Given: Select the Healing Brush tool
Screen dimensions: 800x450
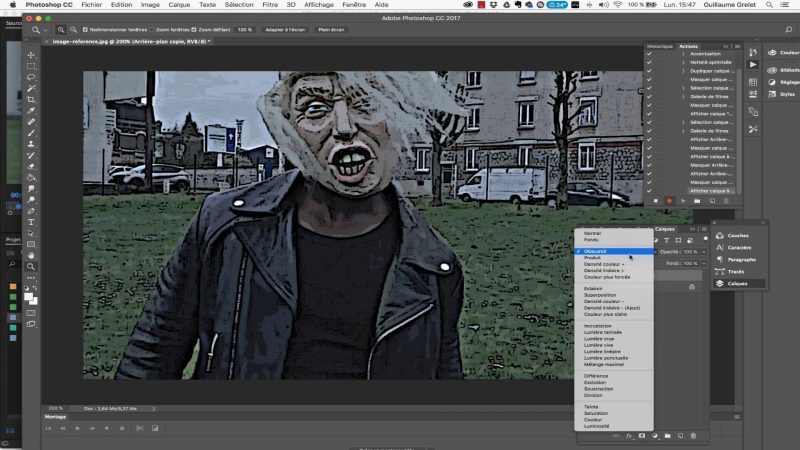Looking at the screenshot, I should tap(31, 122).
